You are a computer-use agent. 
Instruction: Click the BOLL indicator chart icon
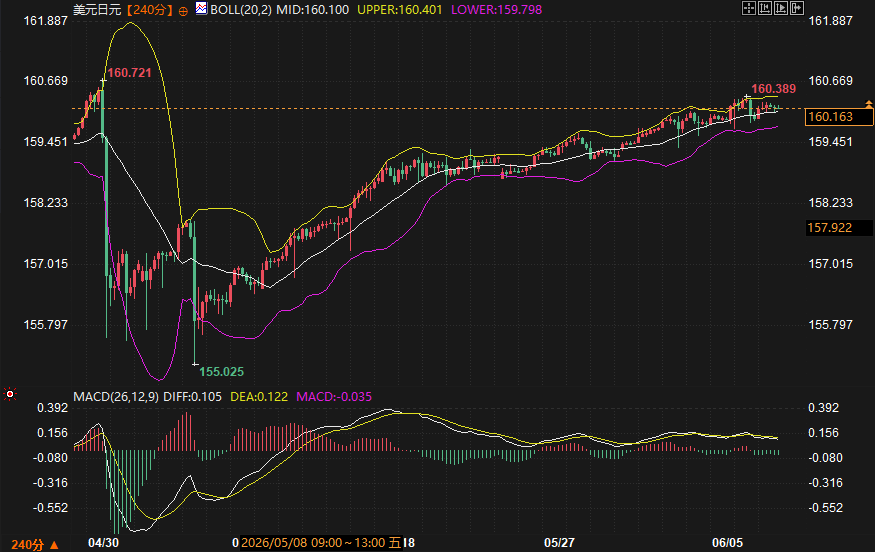tap(201, 8)
